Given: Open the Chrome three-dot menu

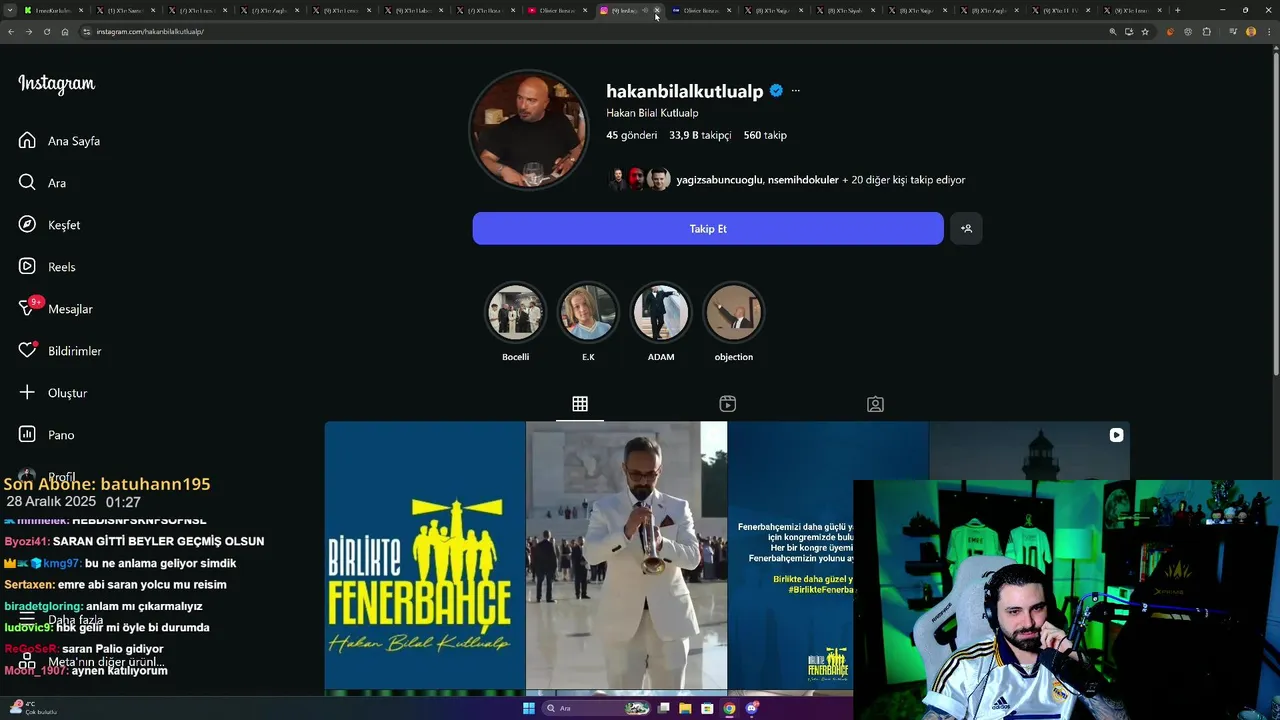Looking at the screenshot, I should (x=1268, y=32).
